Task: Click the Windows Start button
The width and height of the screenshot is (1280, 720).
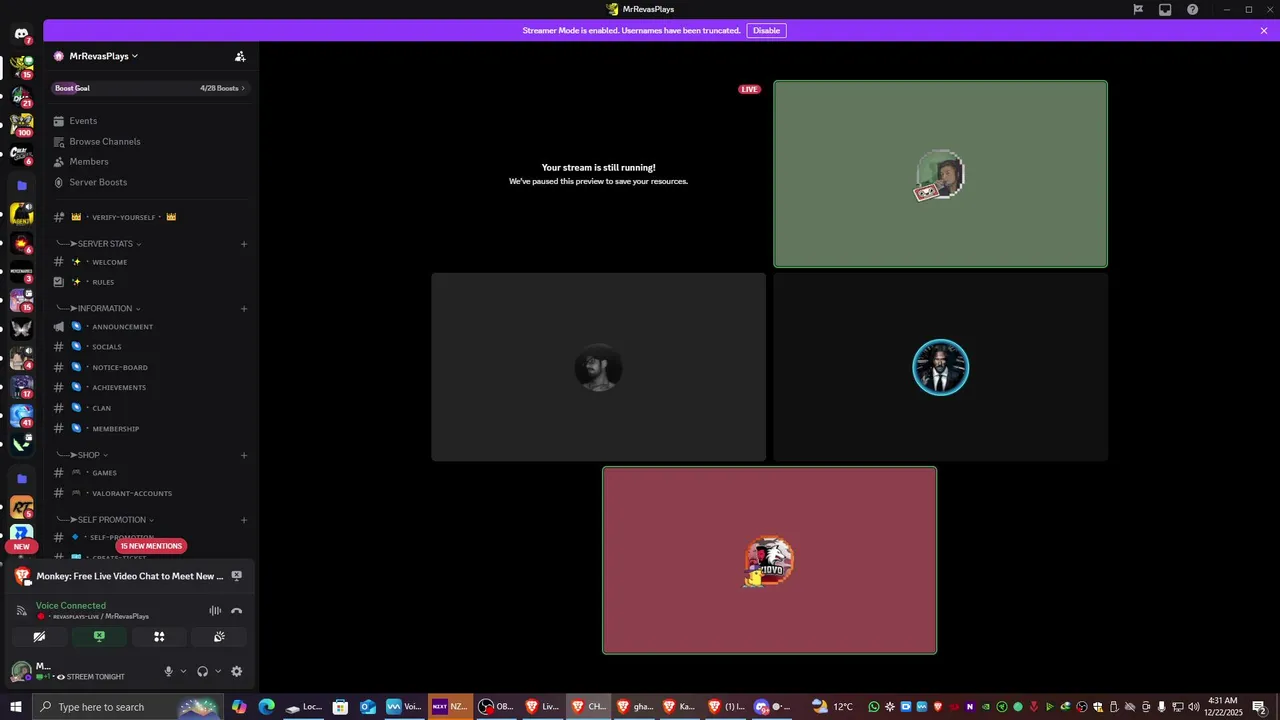Action: click(x=15, y=707)
